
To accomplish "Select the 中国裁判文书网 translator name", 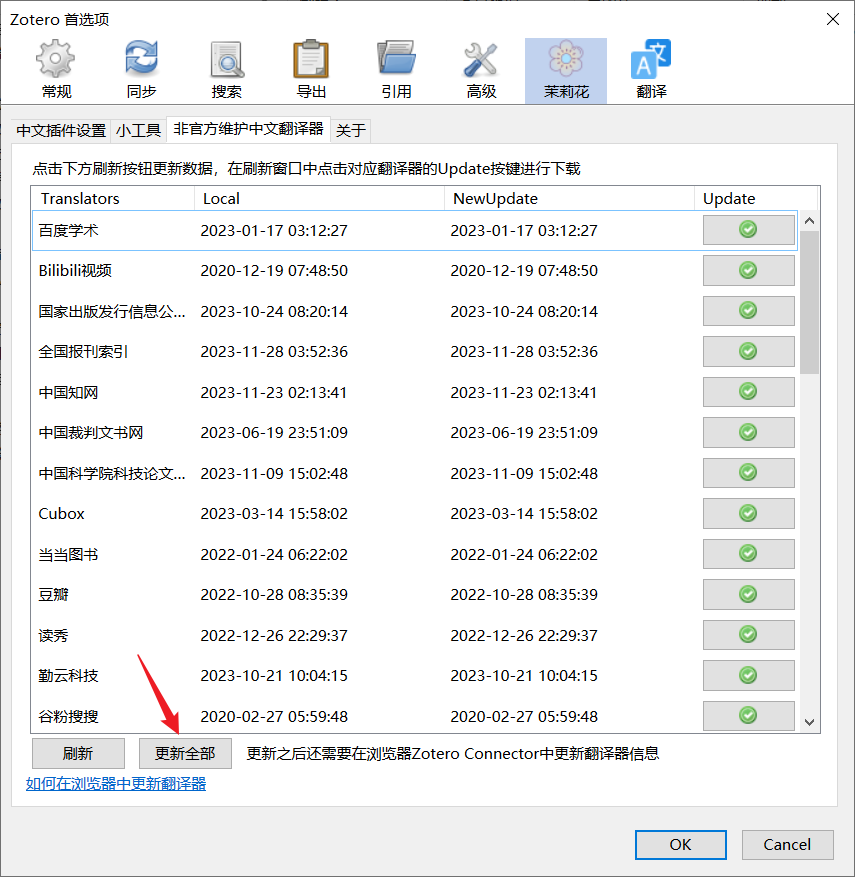I will click(x=91, y=433).
